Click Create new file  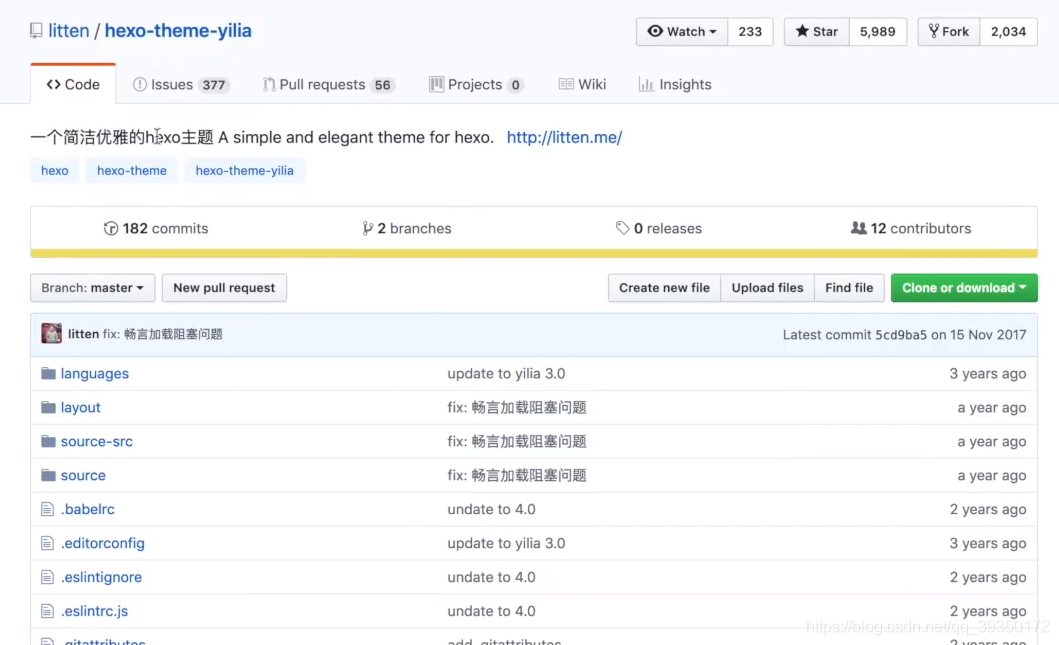click(x=664, y=288)
